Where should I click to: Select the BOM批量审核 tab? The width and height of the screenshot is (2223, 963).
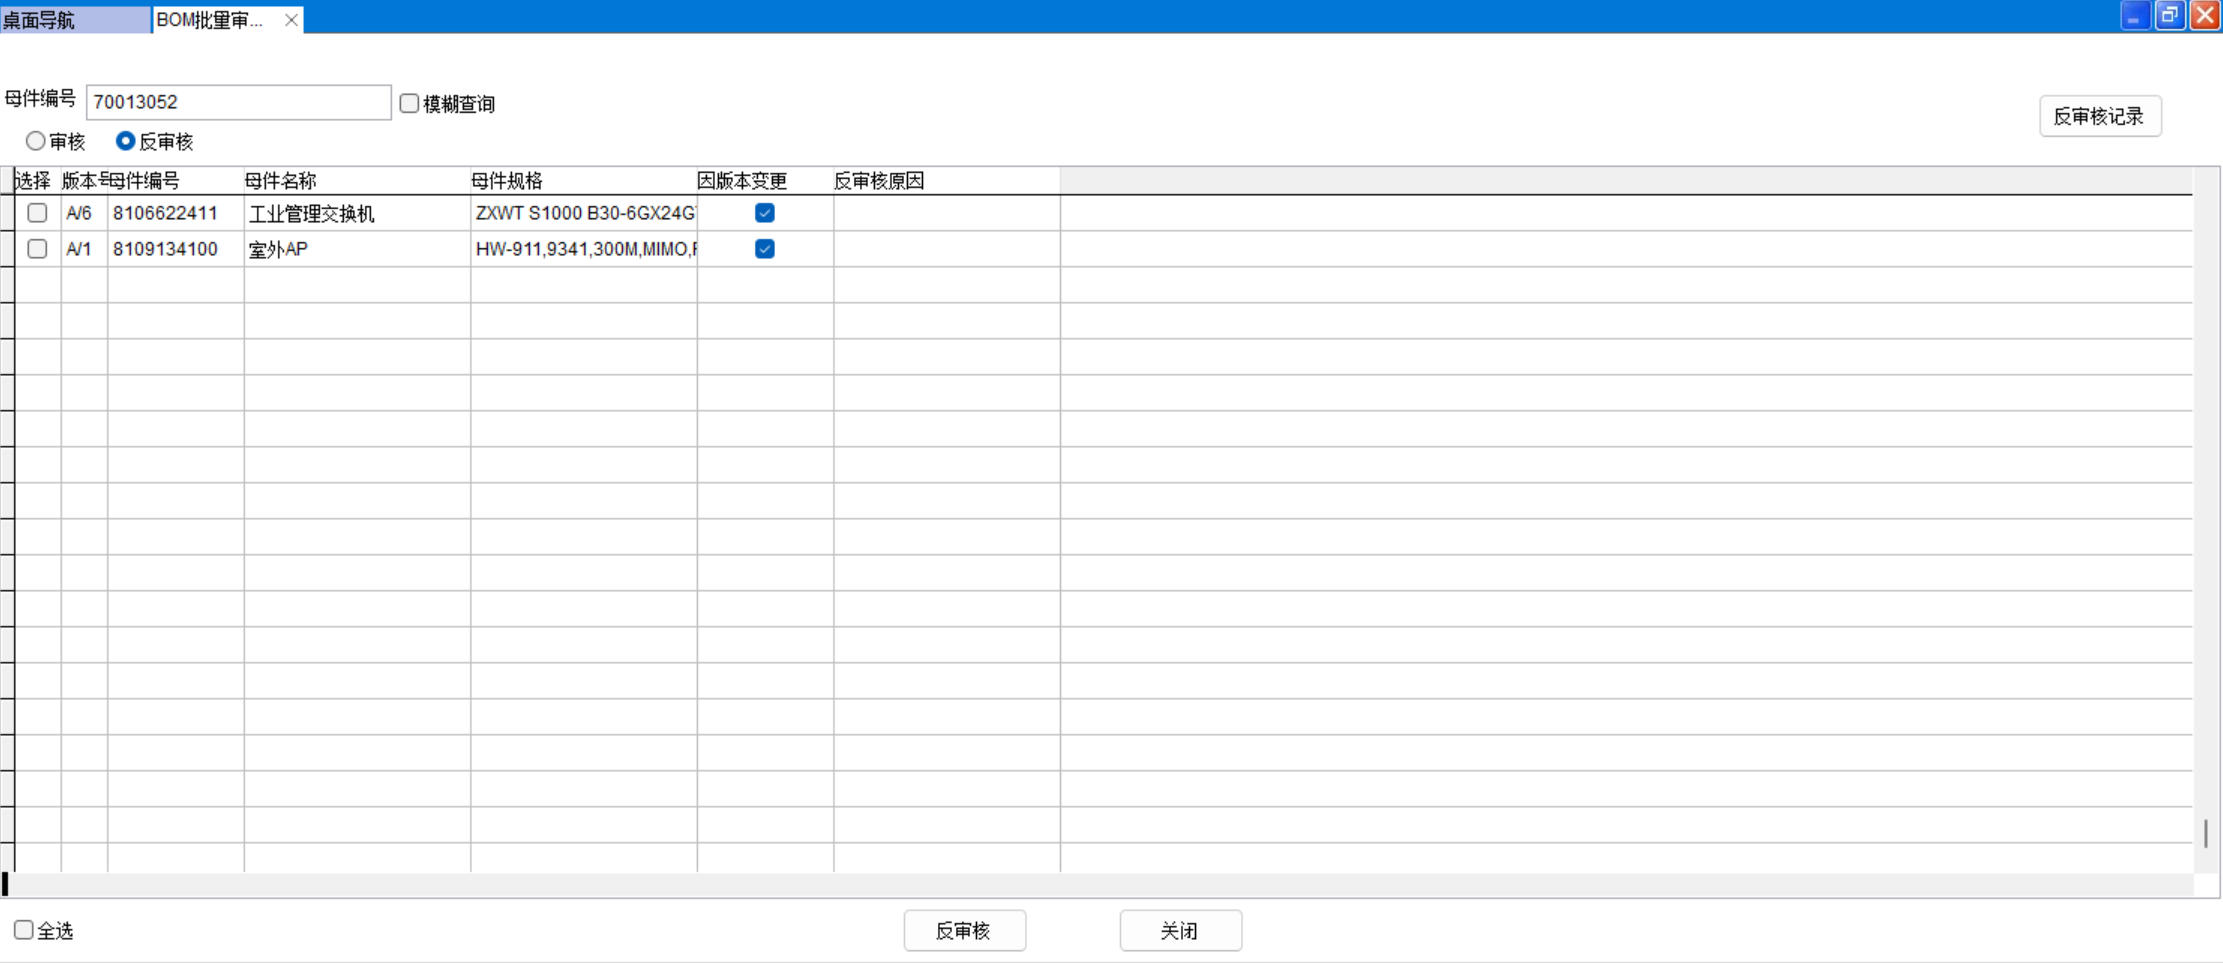(210, 20)
